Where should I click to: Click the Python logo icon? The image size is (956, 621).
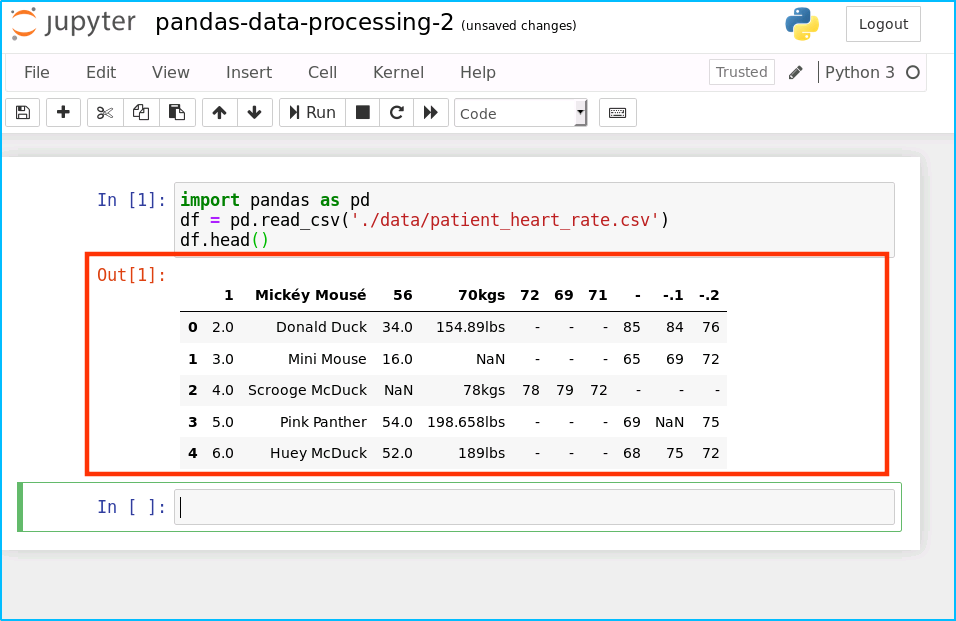point(802,24)
